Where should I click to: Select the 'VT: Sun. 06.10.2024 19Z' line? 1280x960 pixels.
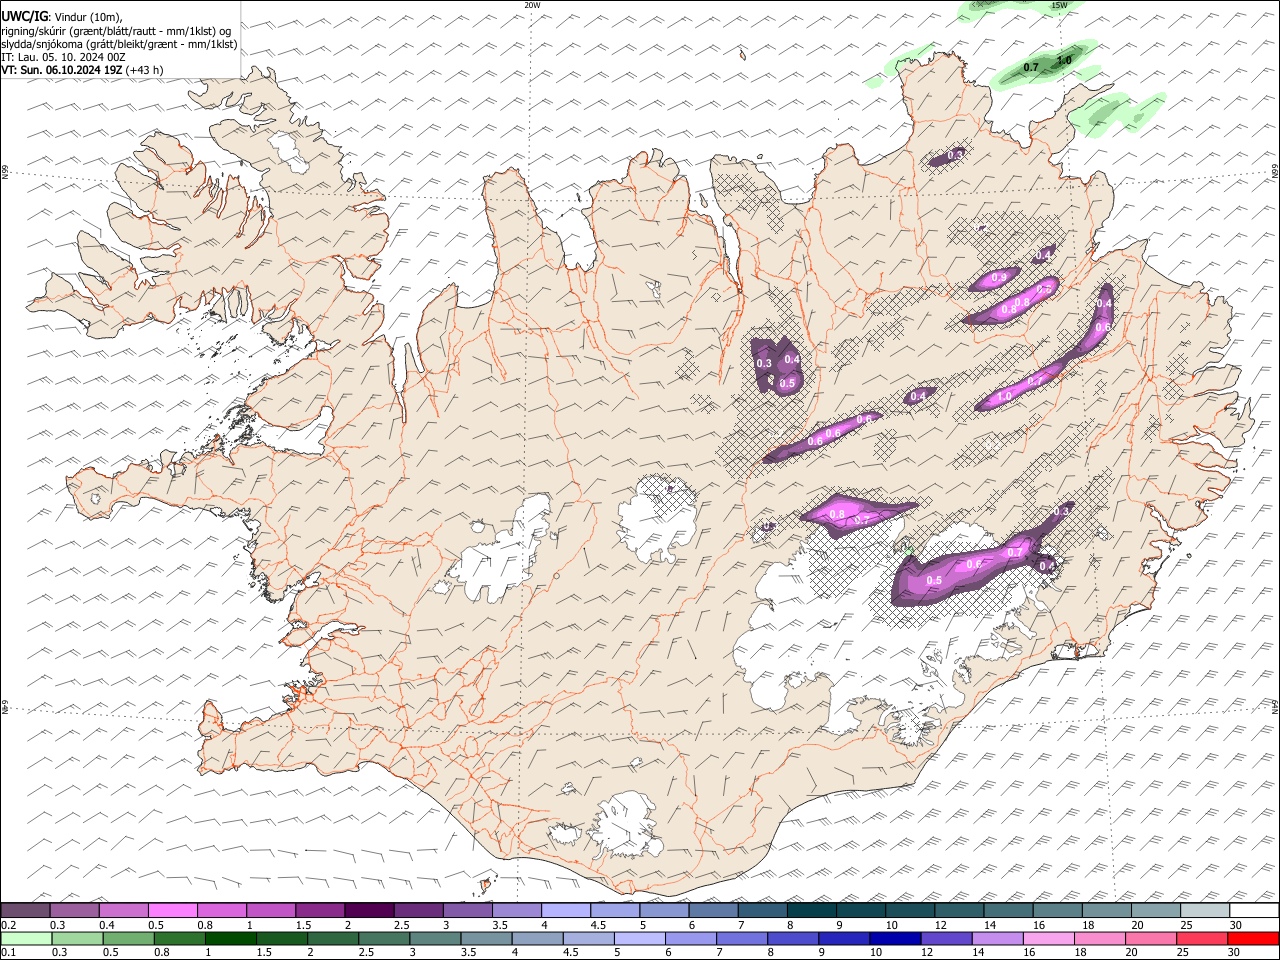[x=62, y=70]
